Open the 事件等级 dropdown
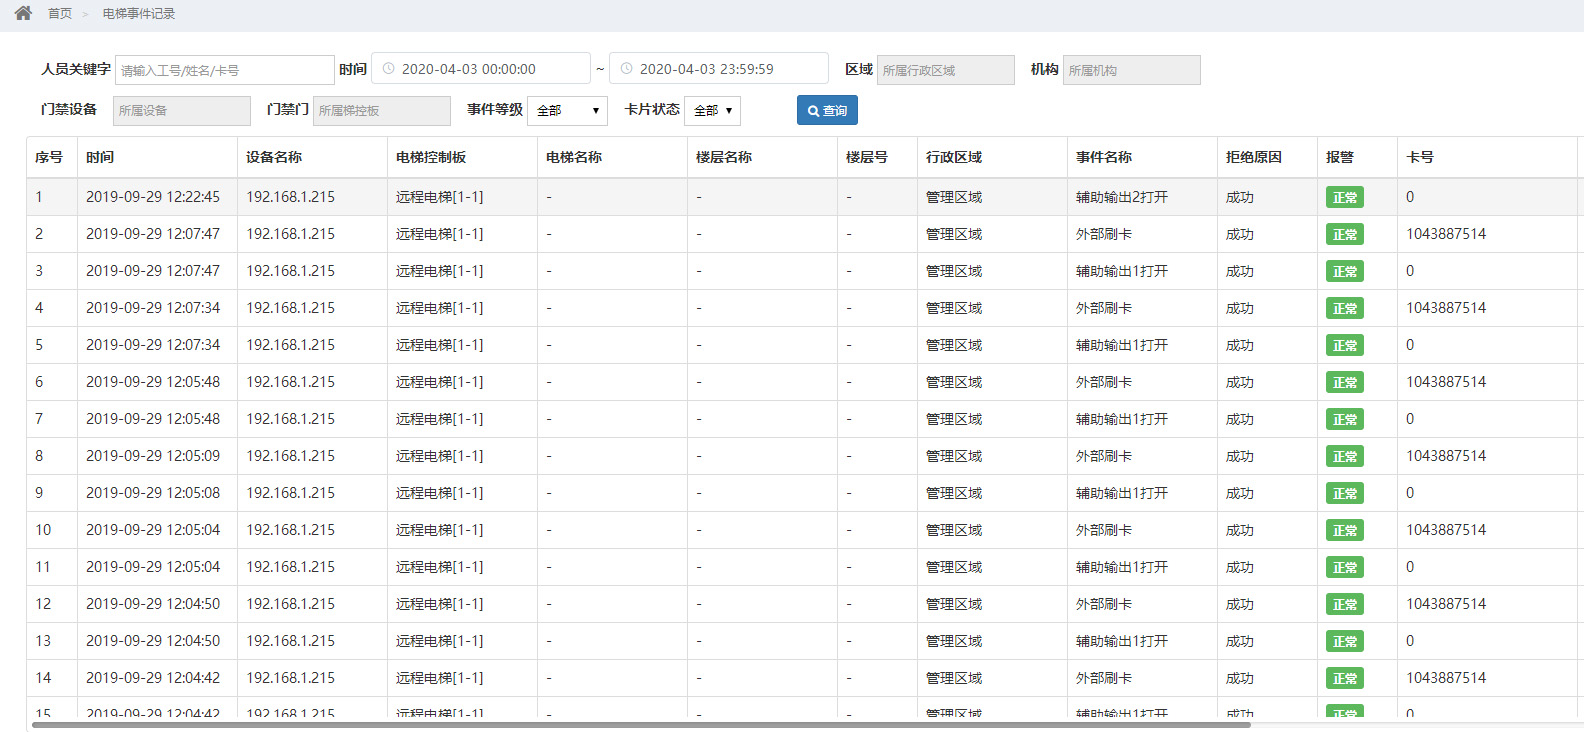Image resolution: width=1584 pixels, height=732 pixels. coord(567,110)
